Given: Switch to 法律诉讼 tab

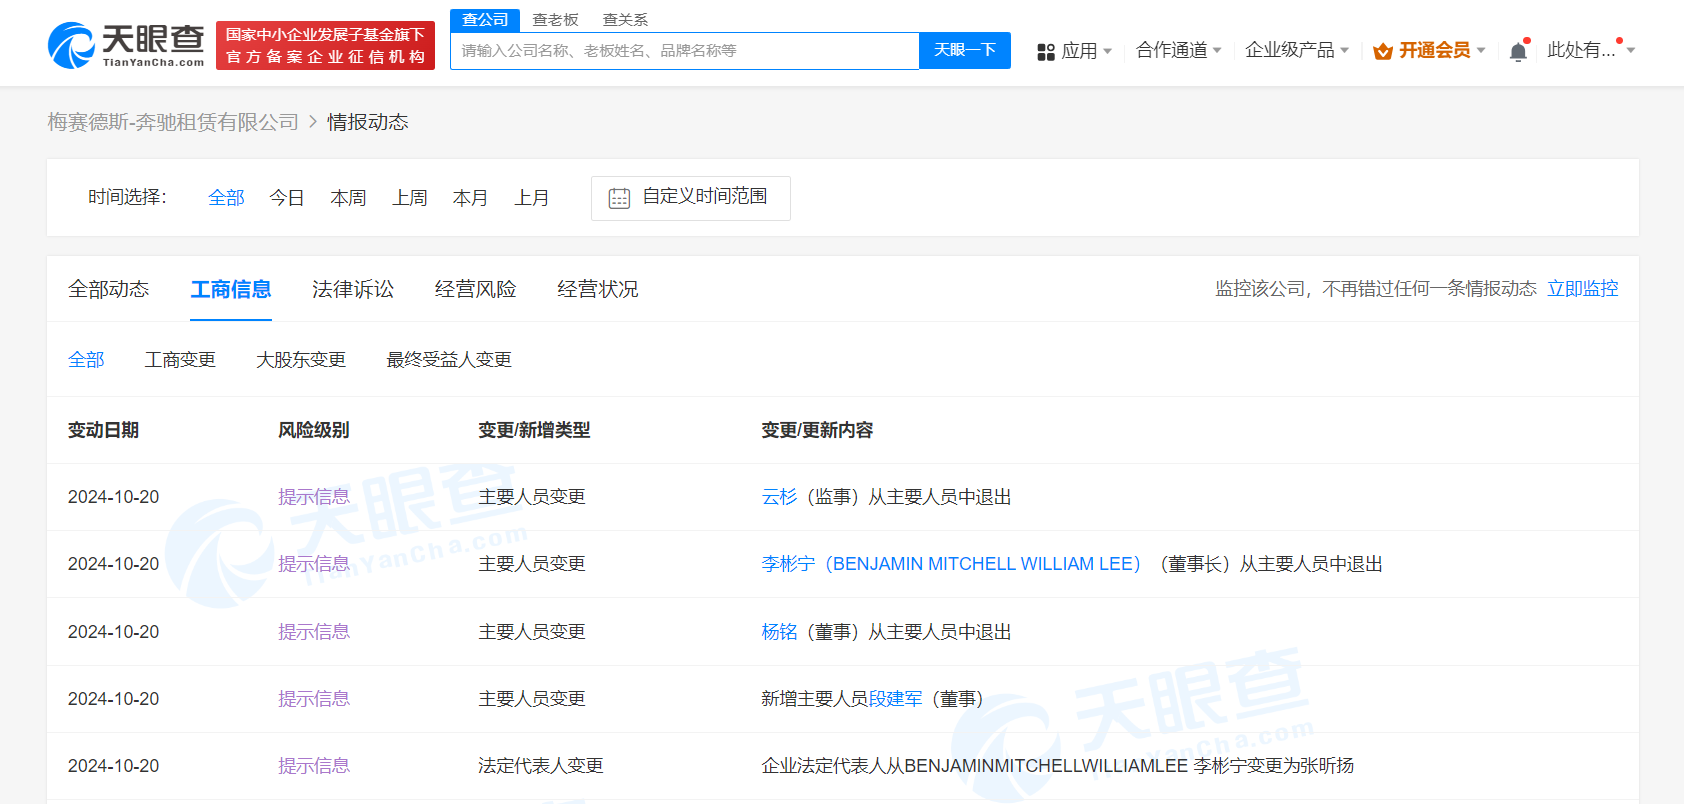Looking at the screenshot, I should click(353, 289).
